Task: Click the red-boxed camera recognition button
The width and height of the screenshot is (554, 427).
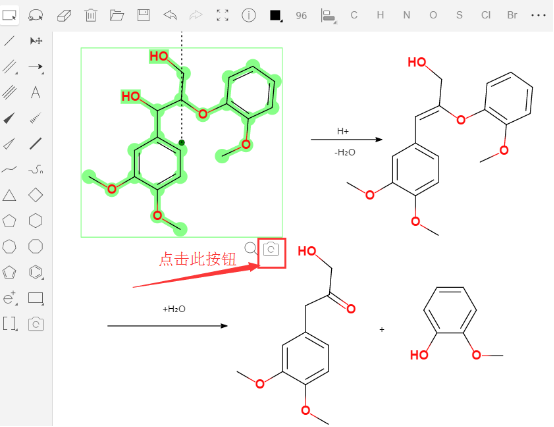Action: click(x=271, y=253)
